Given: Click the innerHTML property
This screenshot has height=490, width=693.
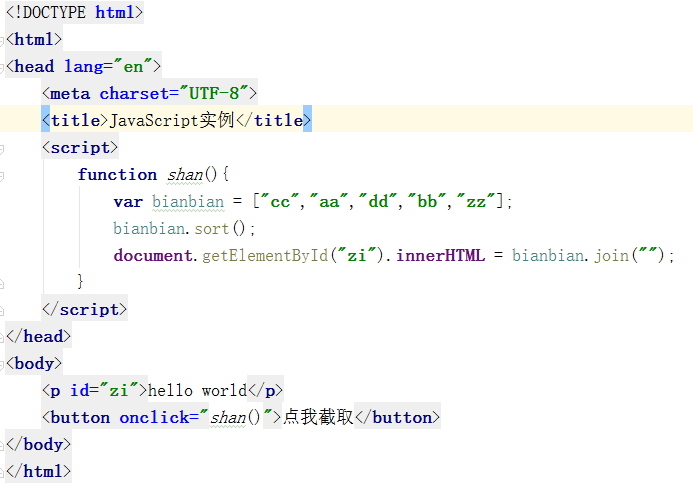Looking at the screenshot, I should [x=440, y=256].
